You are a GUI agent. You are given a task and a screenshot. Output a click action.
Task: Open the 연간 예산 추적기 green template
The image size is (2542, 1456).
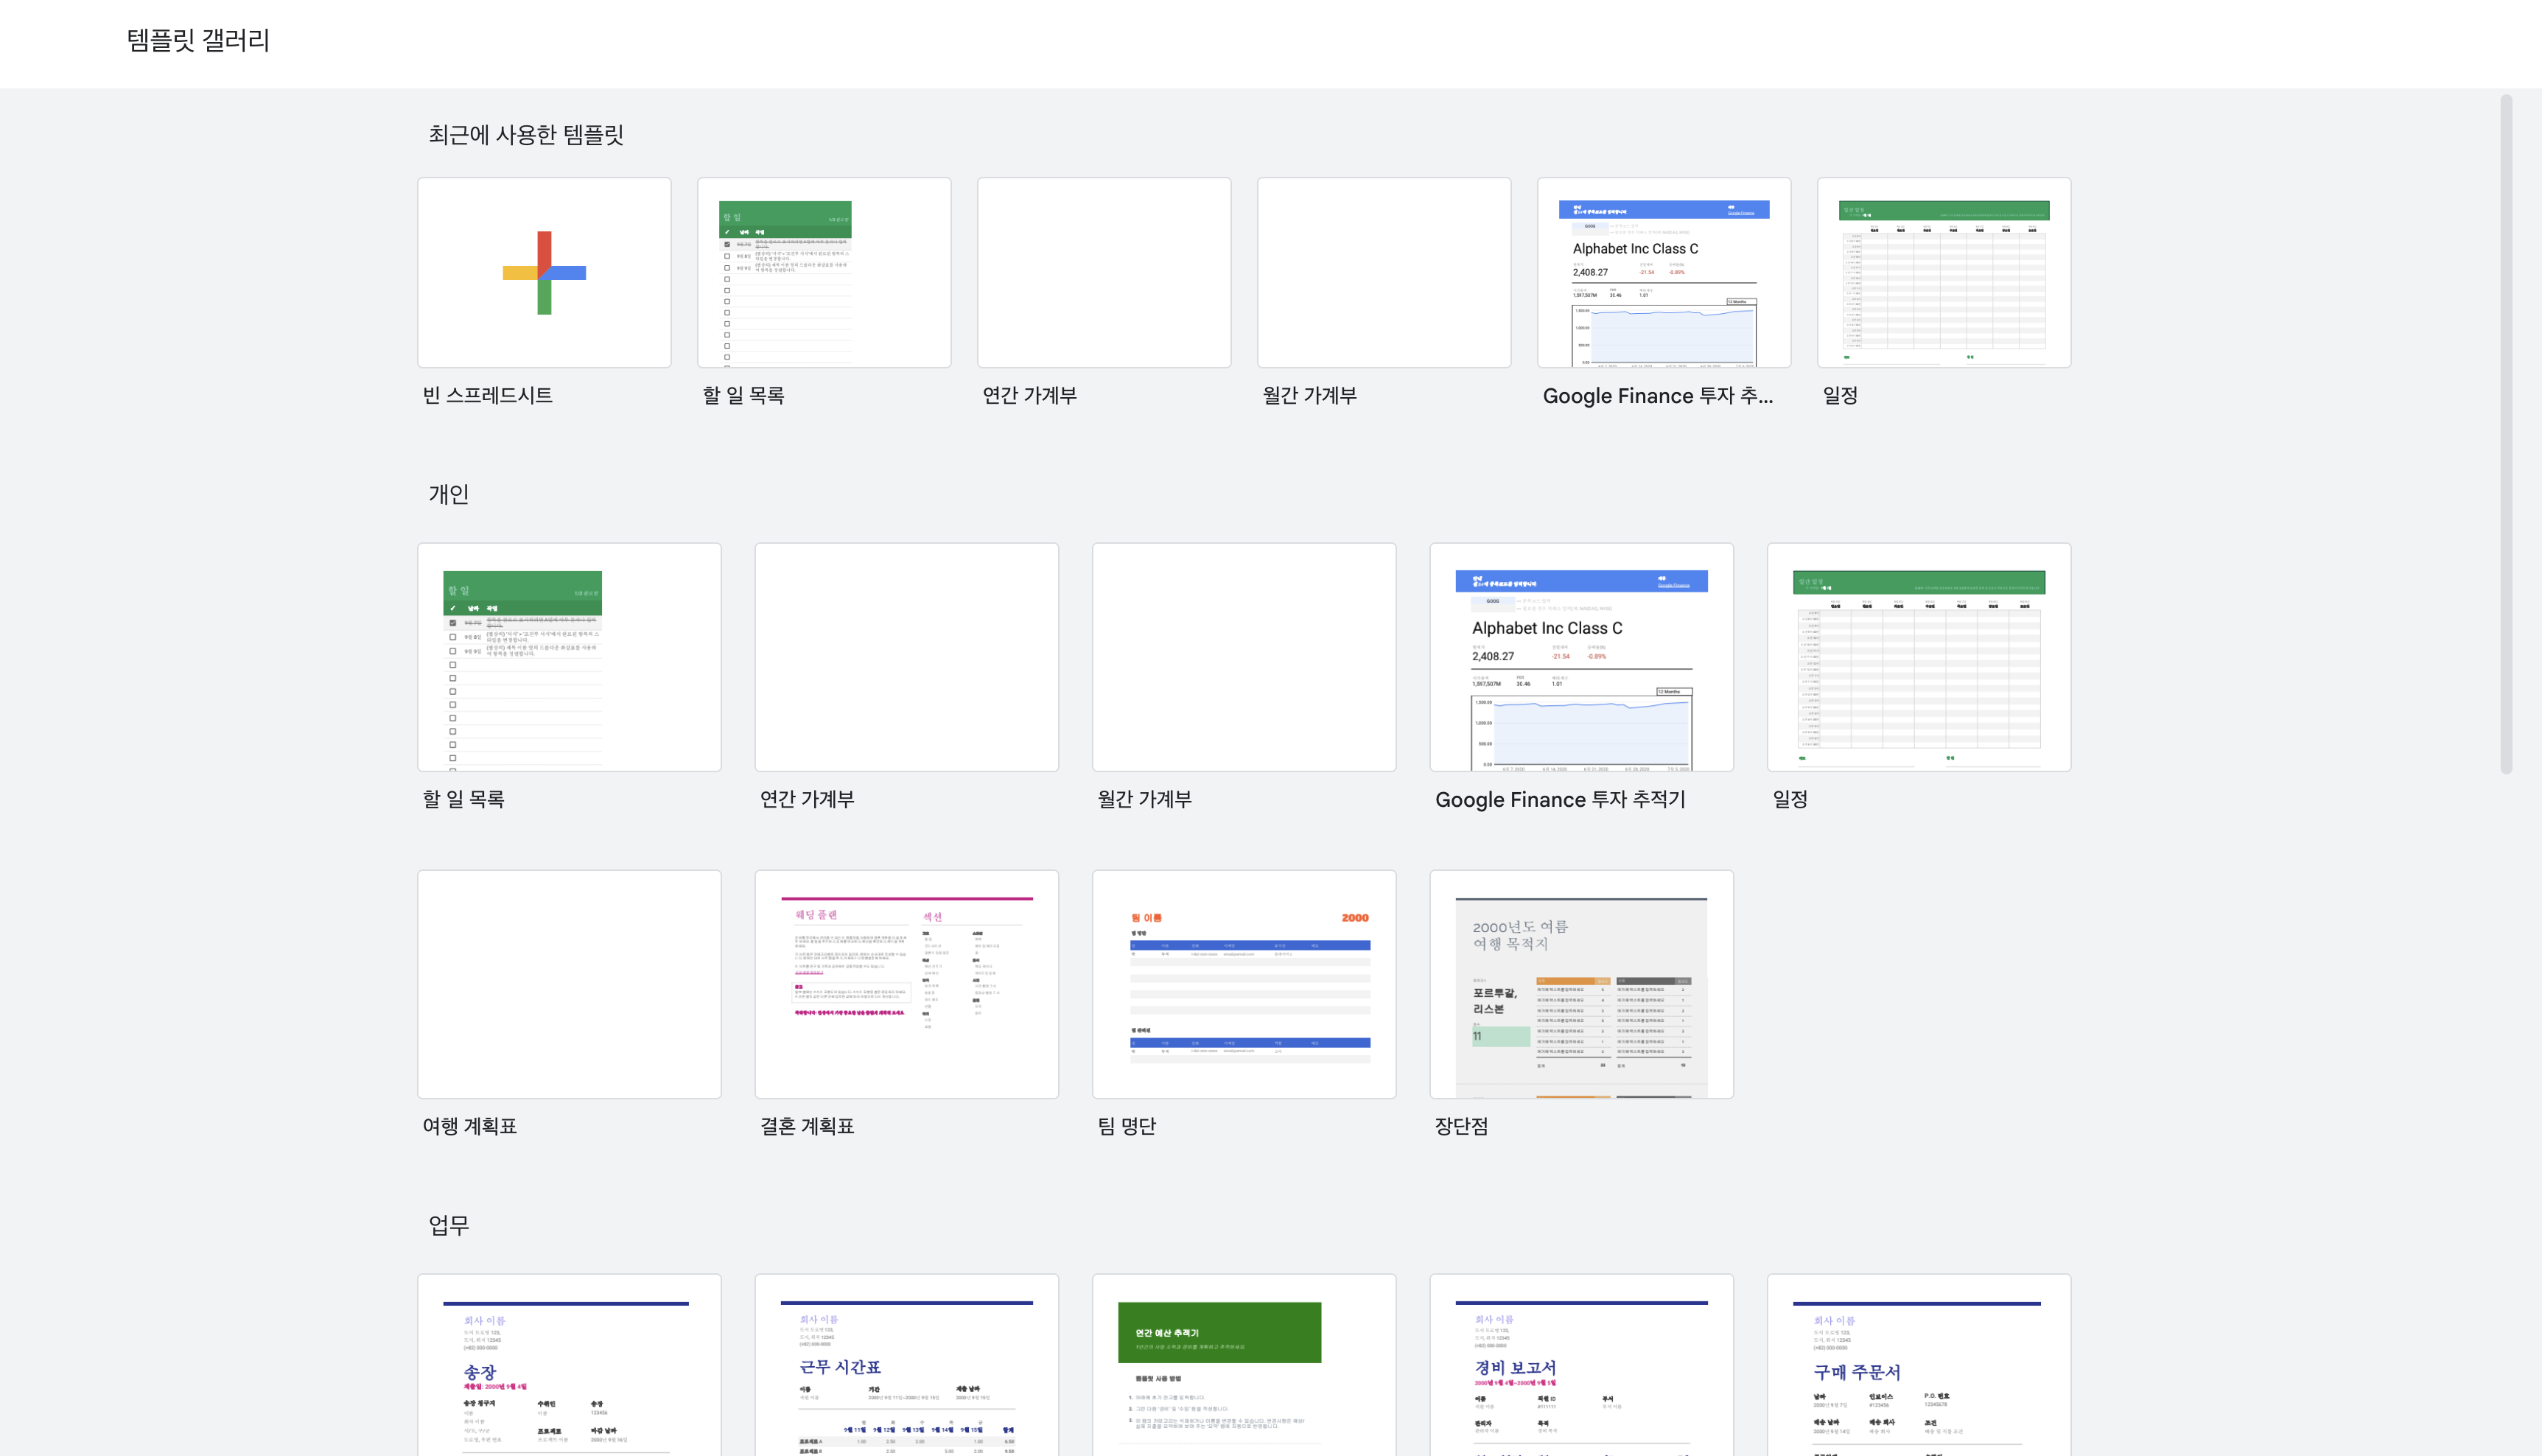1244,1365
